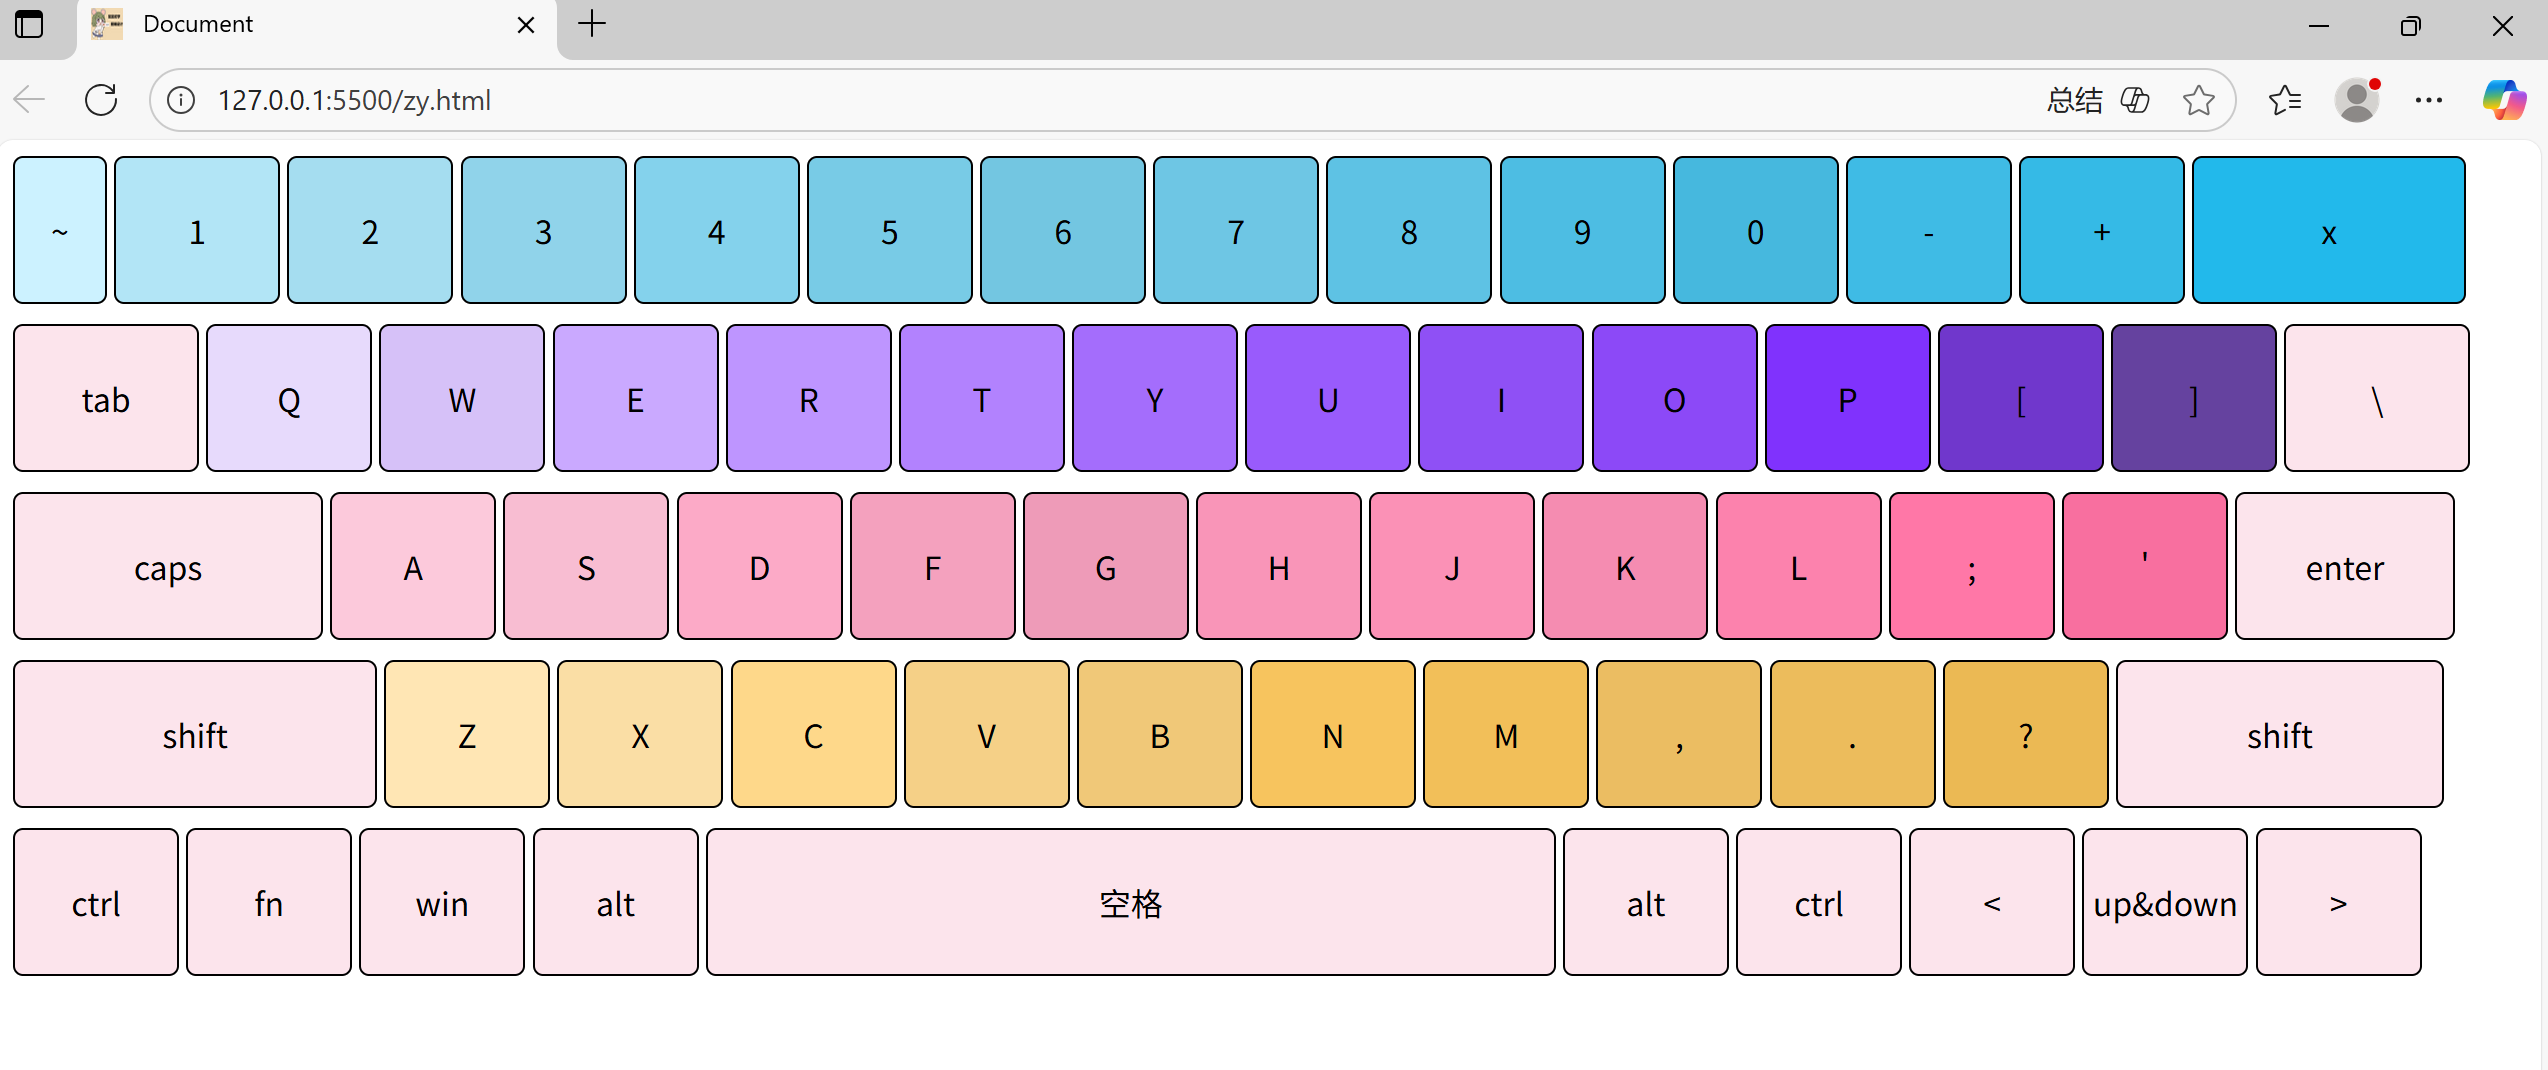Click the refresh page icon
2548x1070 pixels.
coord(101,100)
